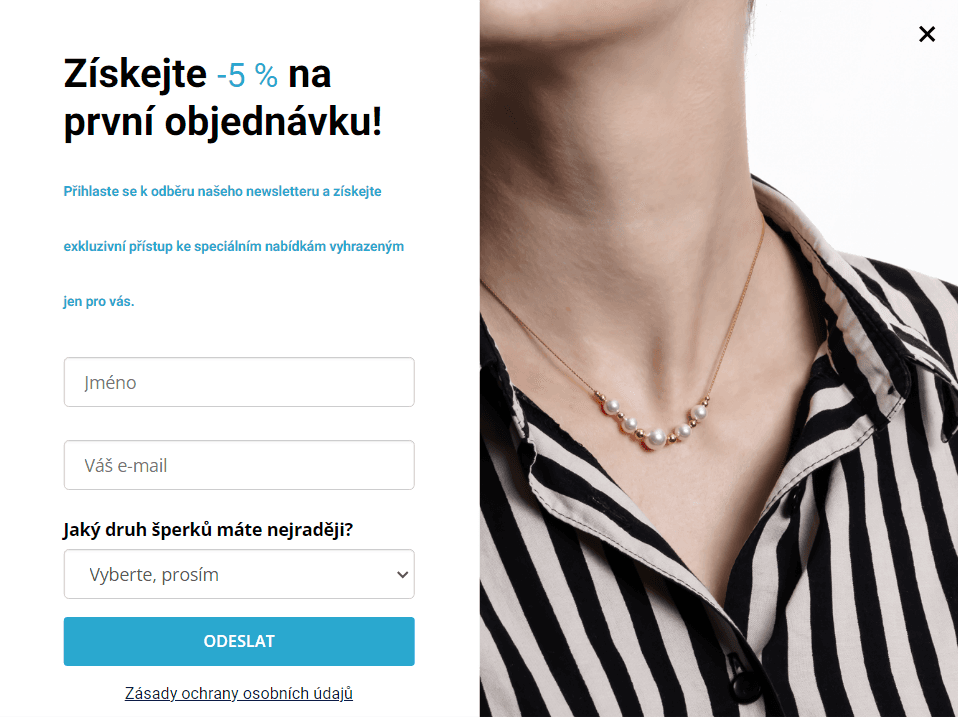This screenshot has width=958, height=717.
Task: Click the první objednávku! heading line
Action: pyautogui.click(x=223, y=122)
